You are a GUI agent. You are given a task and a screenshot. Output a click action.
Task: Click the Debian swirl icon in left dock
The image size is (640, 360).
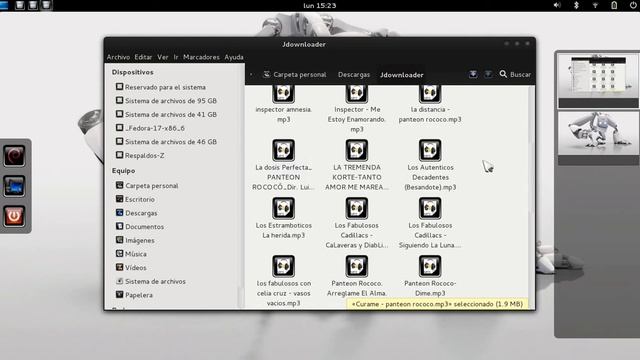pos(14,156)
